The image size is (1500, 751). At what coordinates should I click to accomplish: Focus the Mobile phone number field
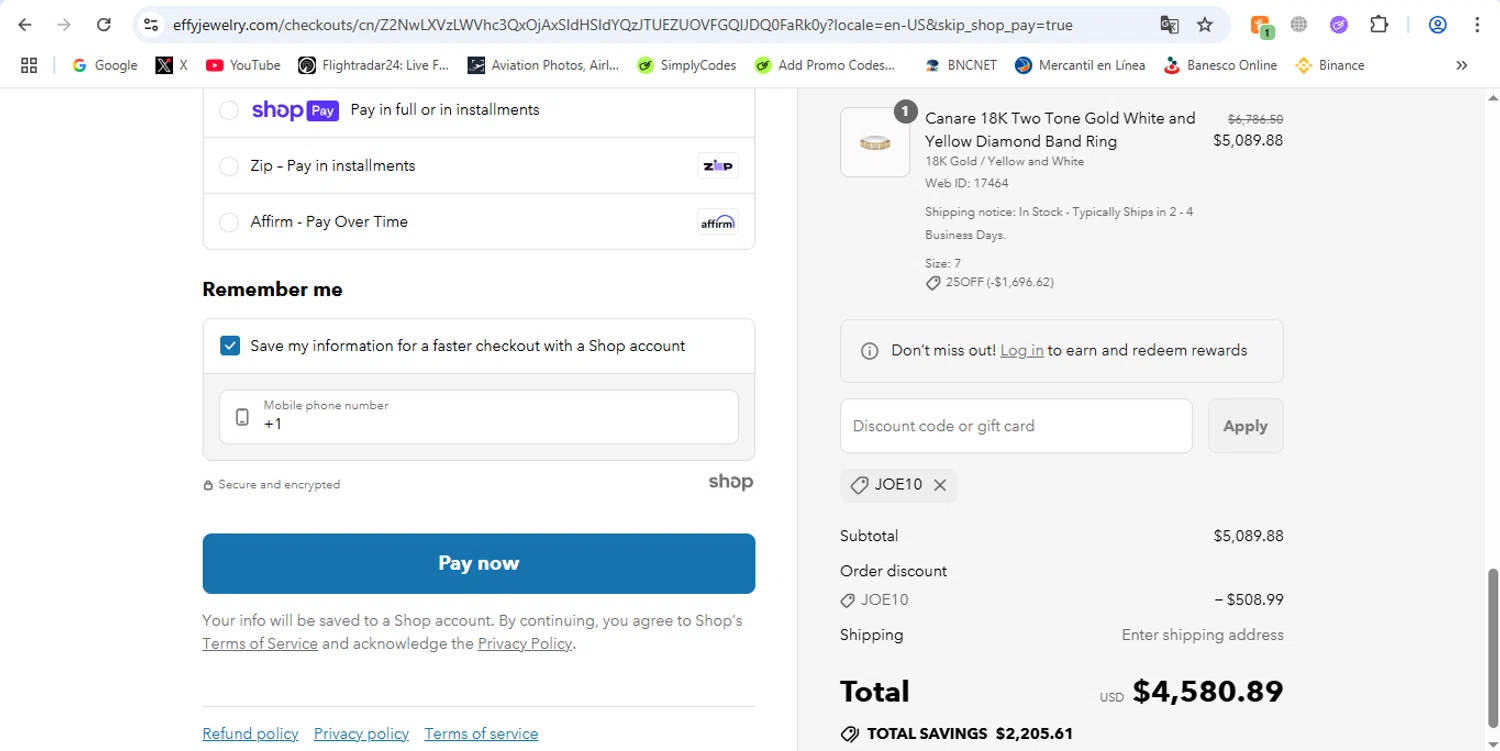click(x=479, y=416)
